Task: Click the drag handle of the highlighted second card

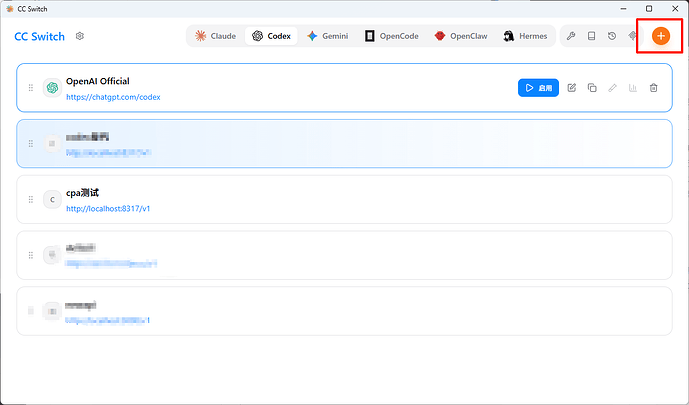Action: pos(31,144)
